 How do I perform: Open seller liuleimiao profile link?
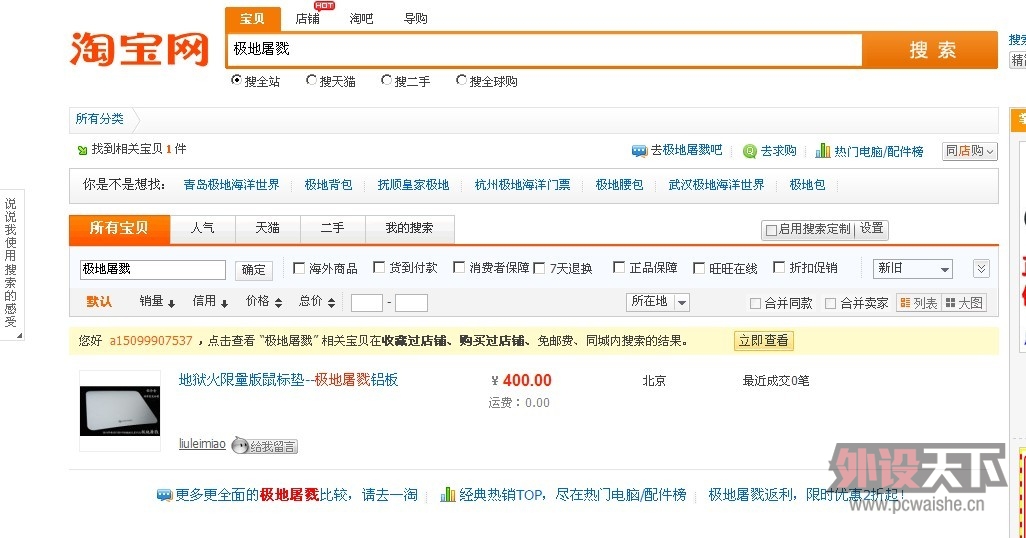tap(202, 444)
